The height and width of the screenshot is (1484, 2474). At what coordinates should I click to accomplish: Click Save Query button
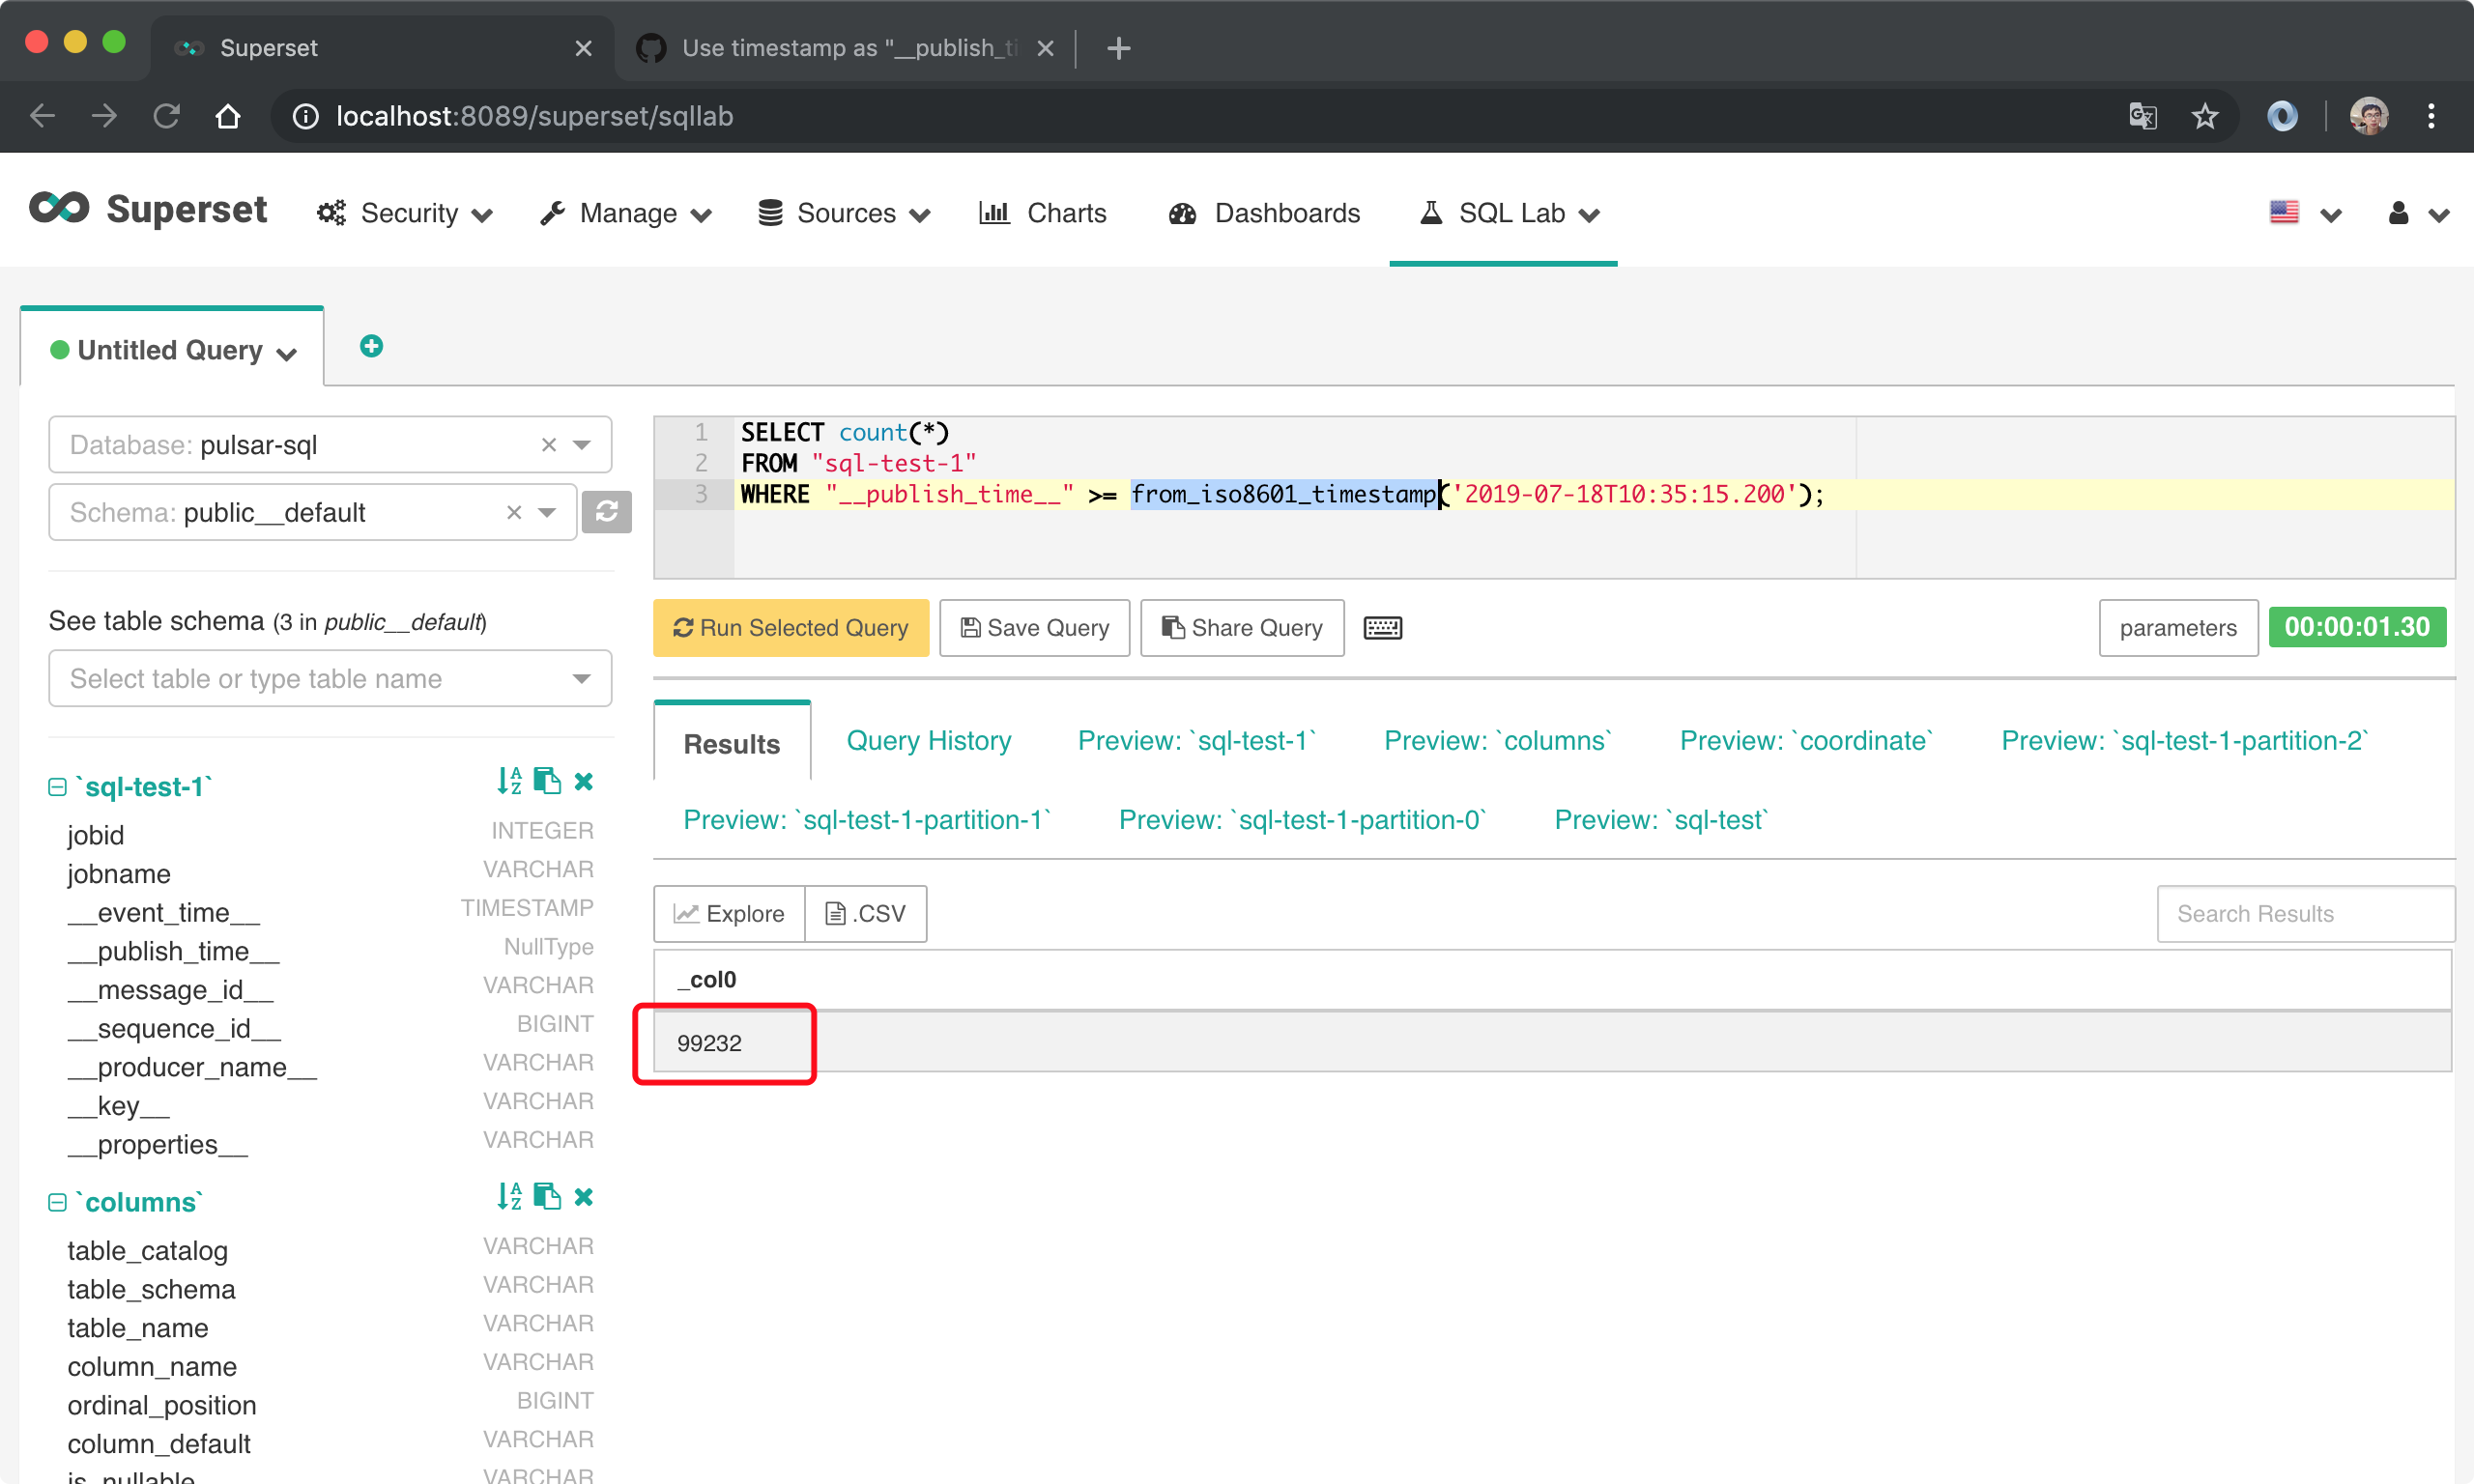pyautogui.click(x=1034, y=628)
